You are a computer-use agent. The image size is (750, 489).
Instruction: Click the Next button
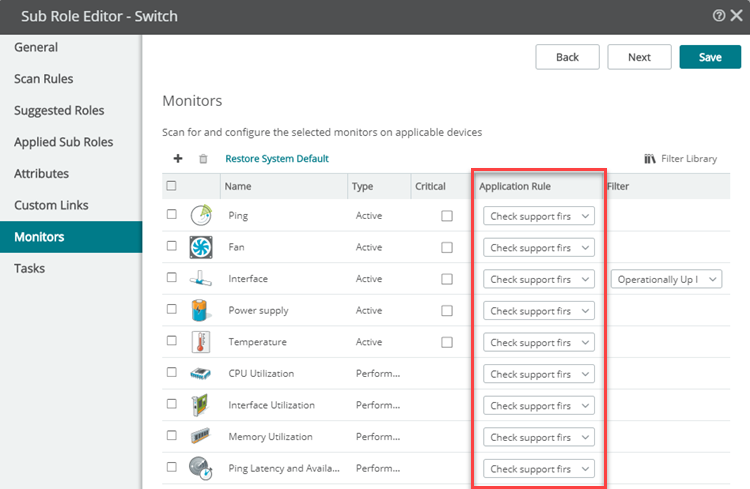(640, 57)
